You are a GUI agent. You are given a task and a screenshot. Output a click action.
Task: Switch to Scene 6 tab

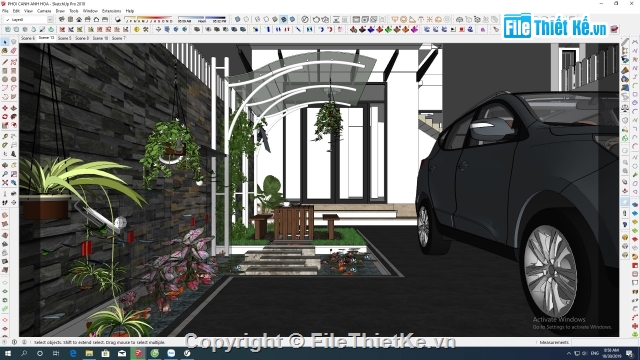click(28, 38)
